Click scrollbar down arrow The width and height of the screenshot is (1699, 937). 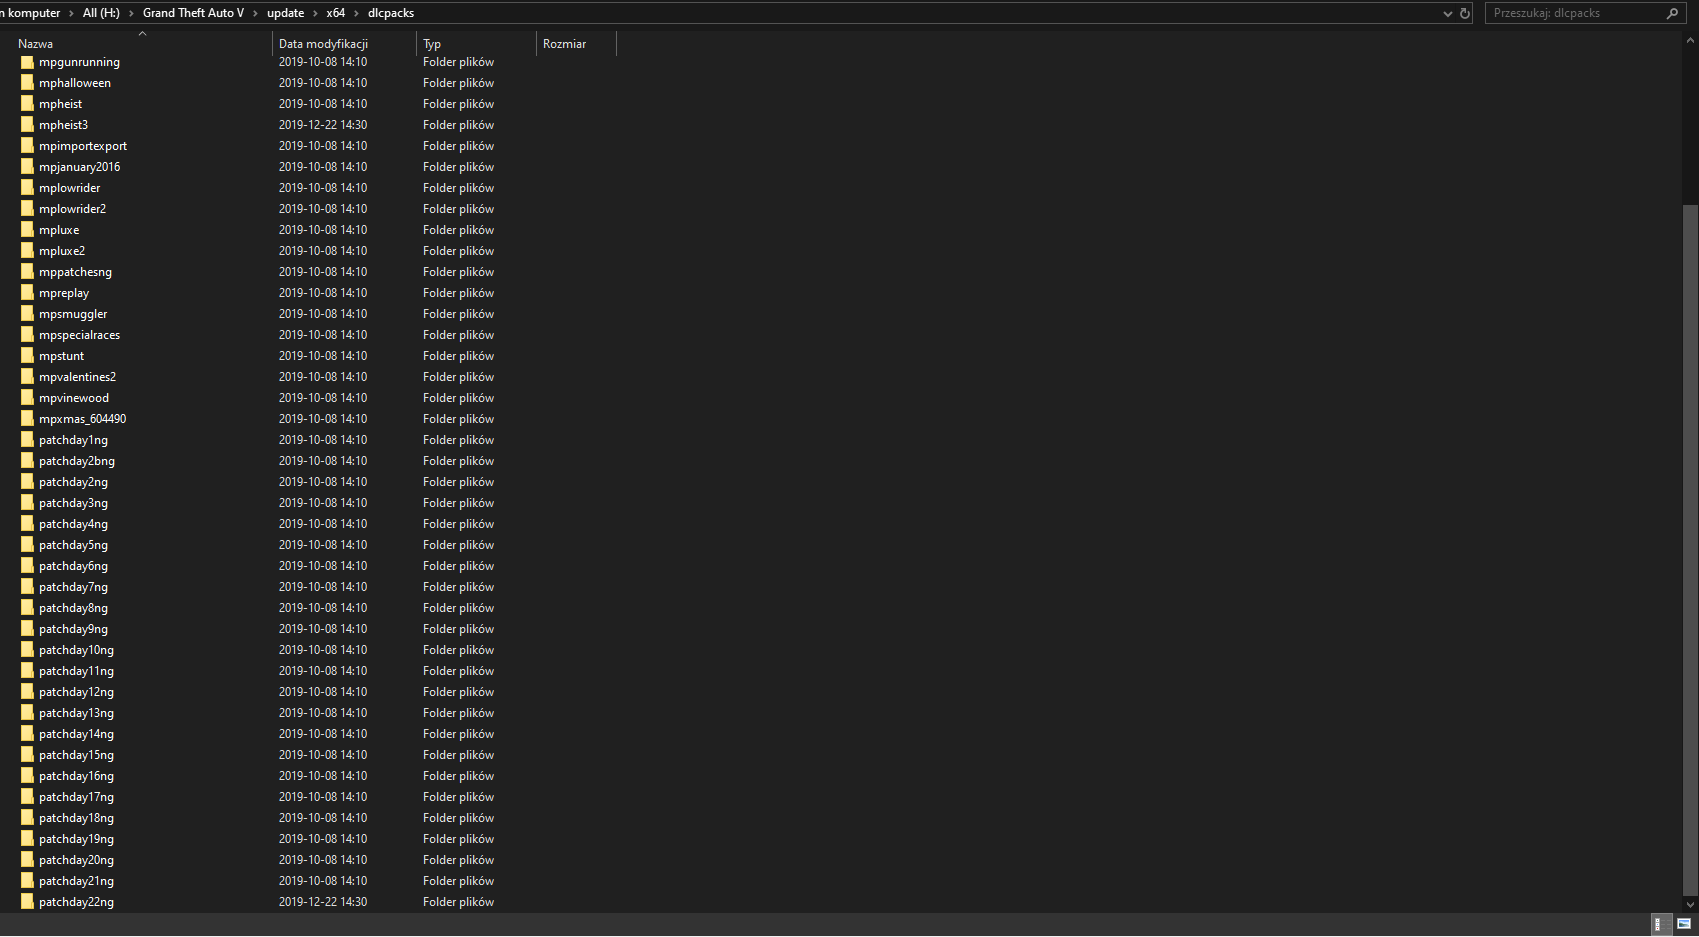pos(1690,904)
